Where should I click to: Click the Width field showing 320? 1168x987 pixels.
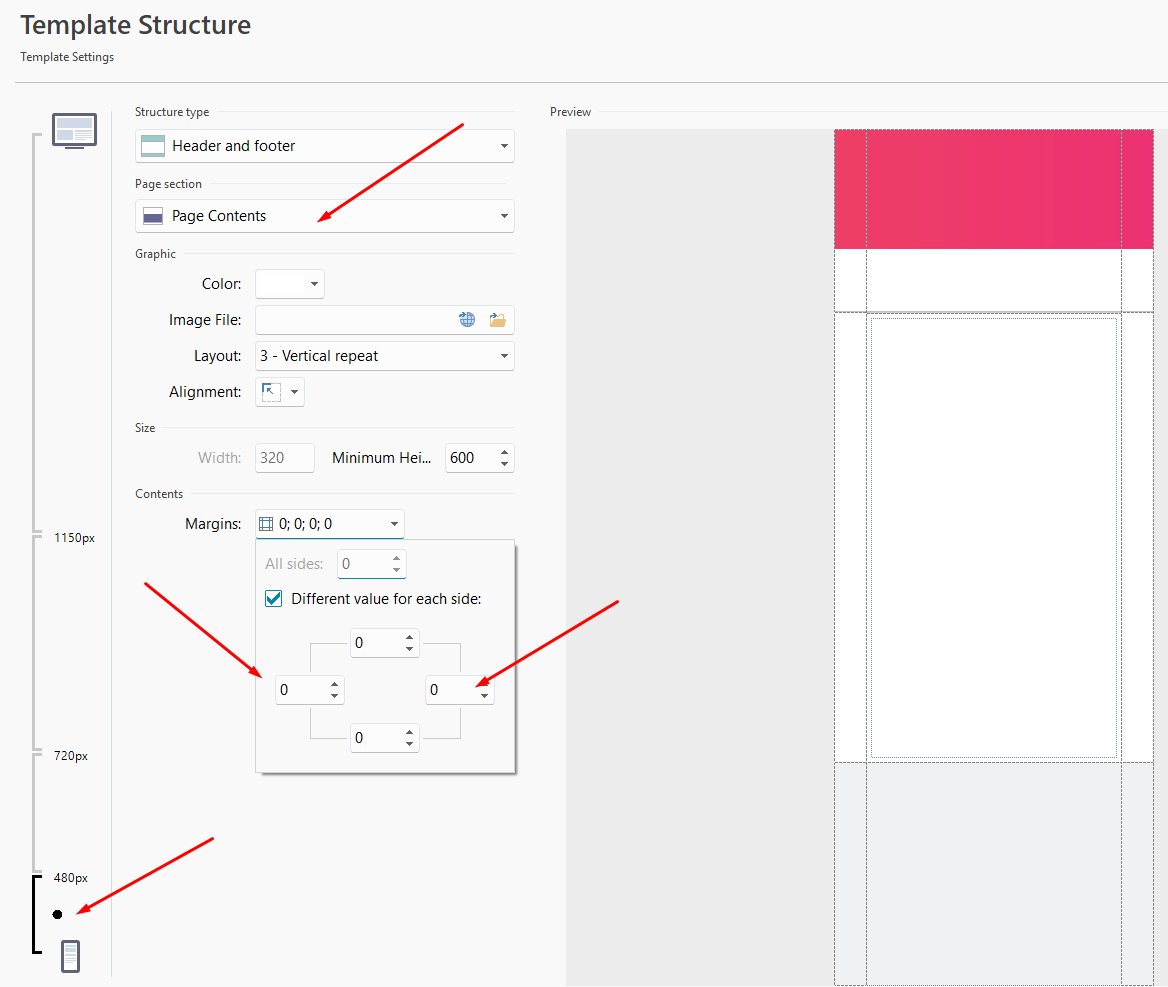285,458
